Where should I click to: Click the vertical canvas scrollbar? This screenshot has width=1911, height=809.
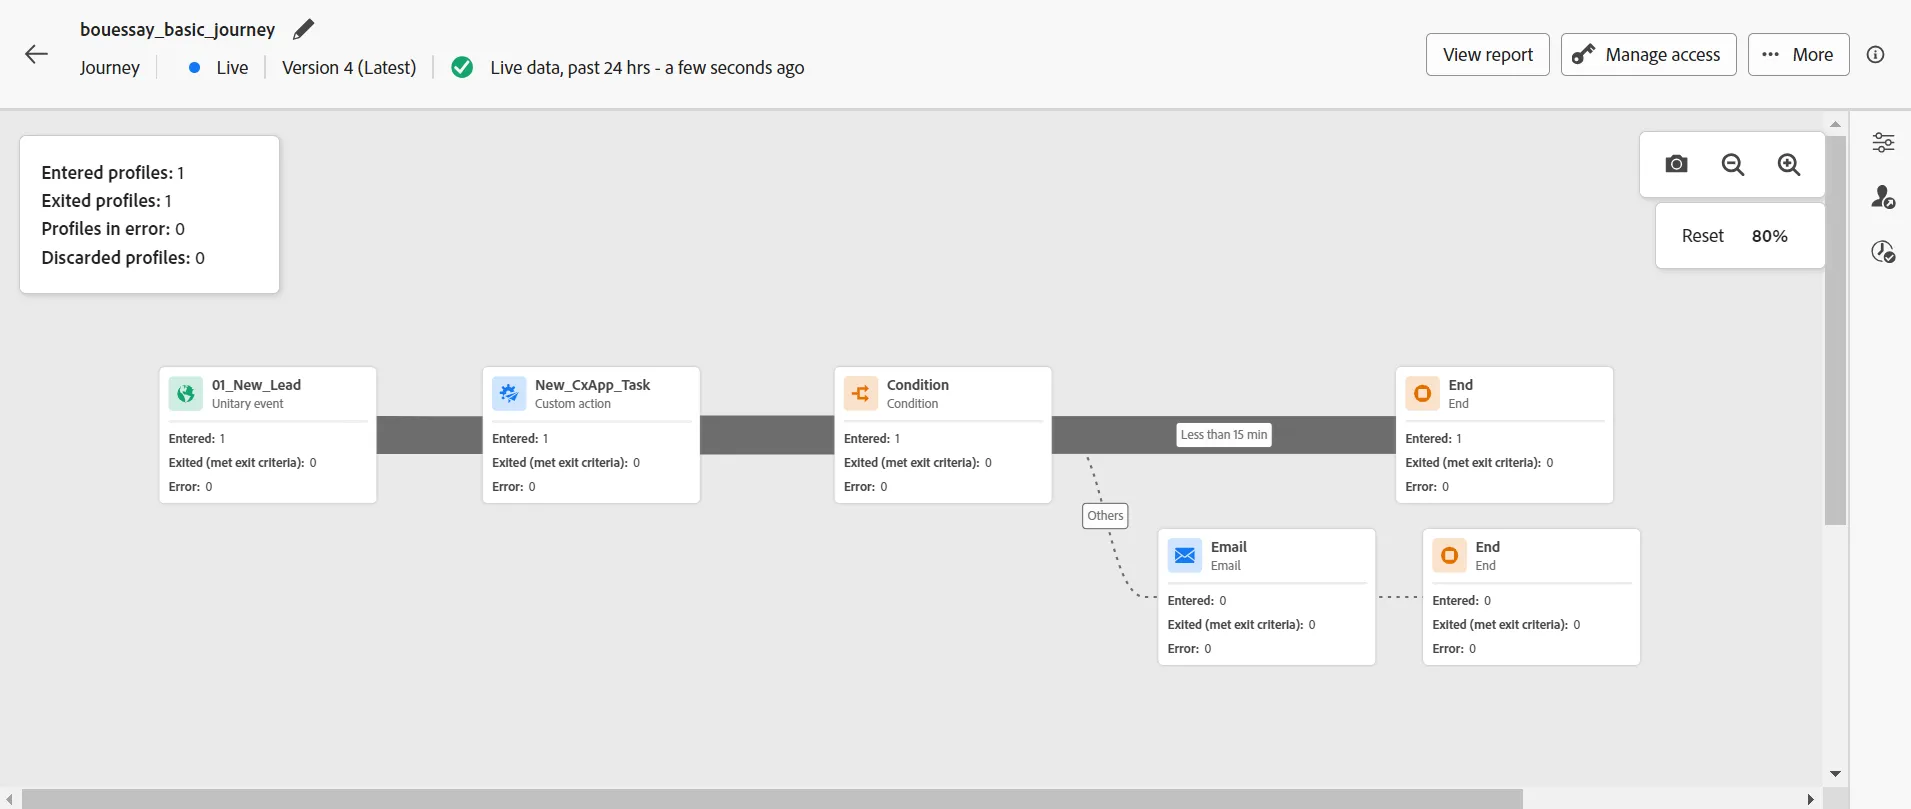(x=1835, y=330)
